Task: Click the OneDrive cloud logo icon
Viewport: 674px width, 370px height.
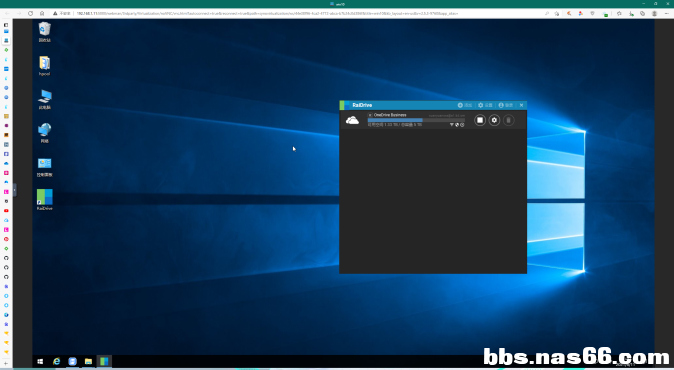Action: click(x=352, y=120)
